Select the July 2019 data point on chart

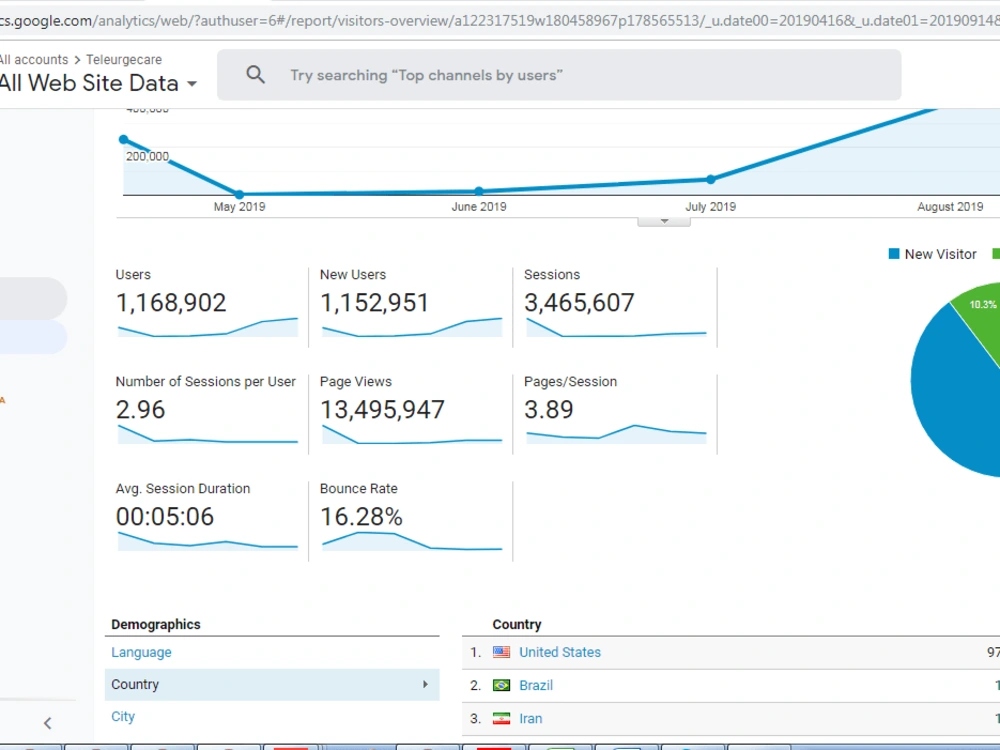click(x=710, y=179)
